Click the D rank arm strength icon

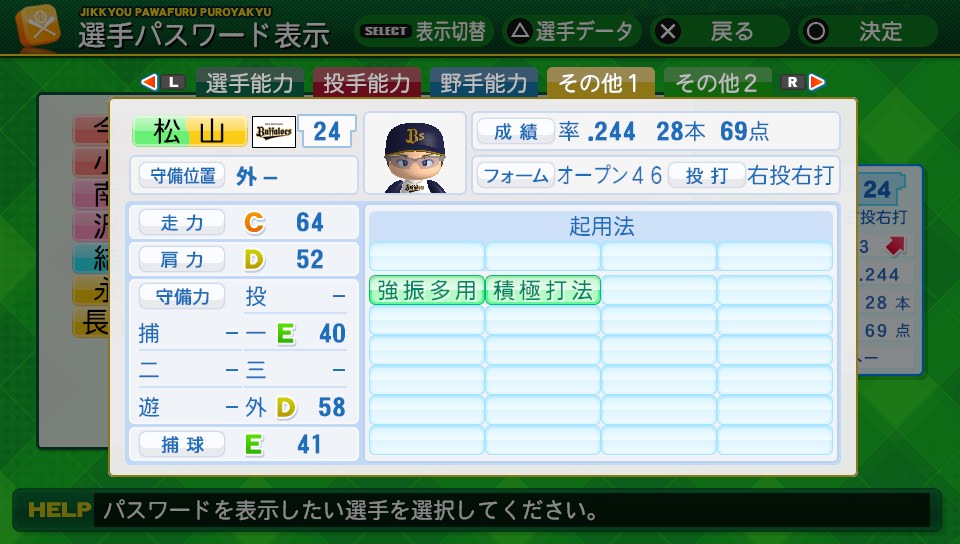(x=254, y=260)
